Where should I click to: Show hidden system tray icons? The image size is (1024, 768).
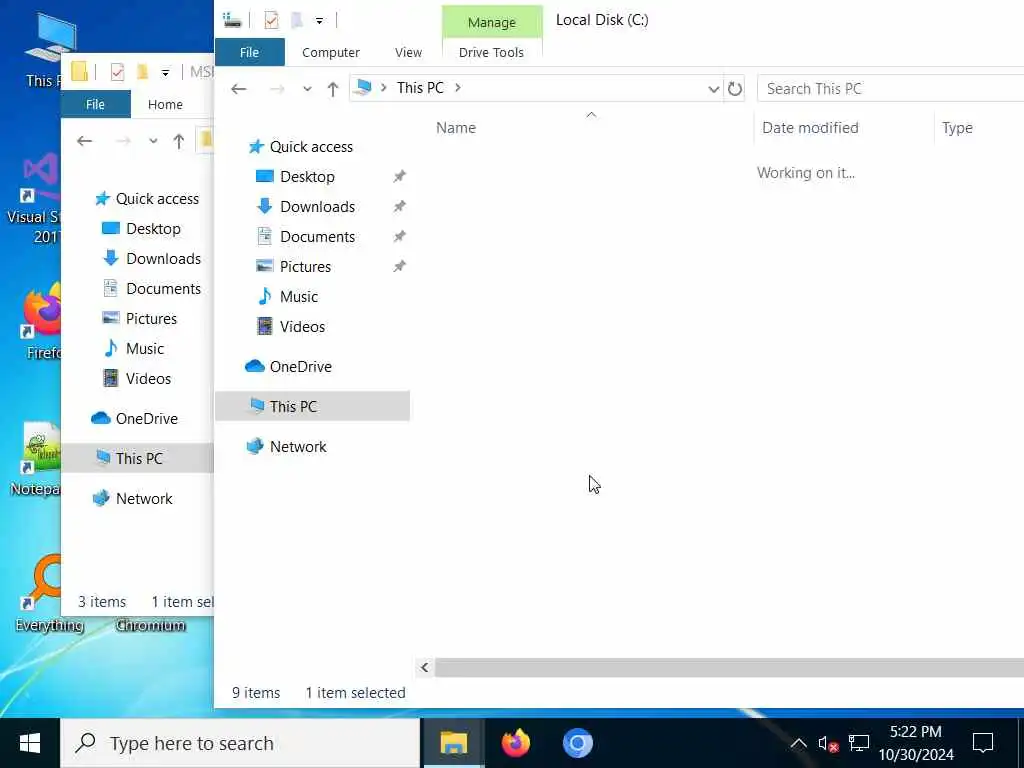click(798, 743)
